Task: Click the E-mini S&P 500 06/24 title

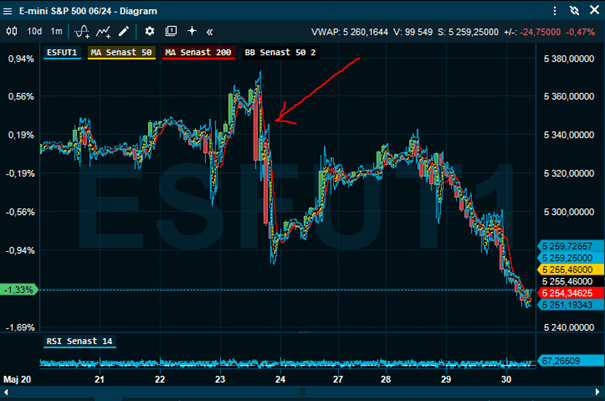Action: [88, 11]
